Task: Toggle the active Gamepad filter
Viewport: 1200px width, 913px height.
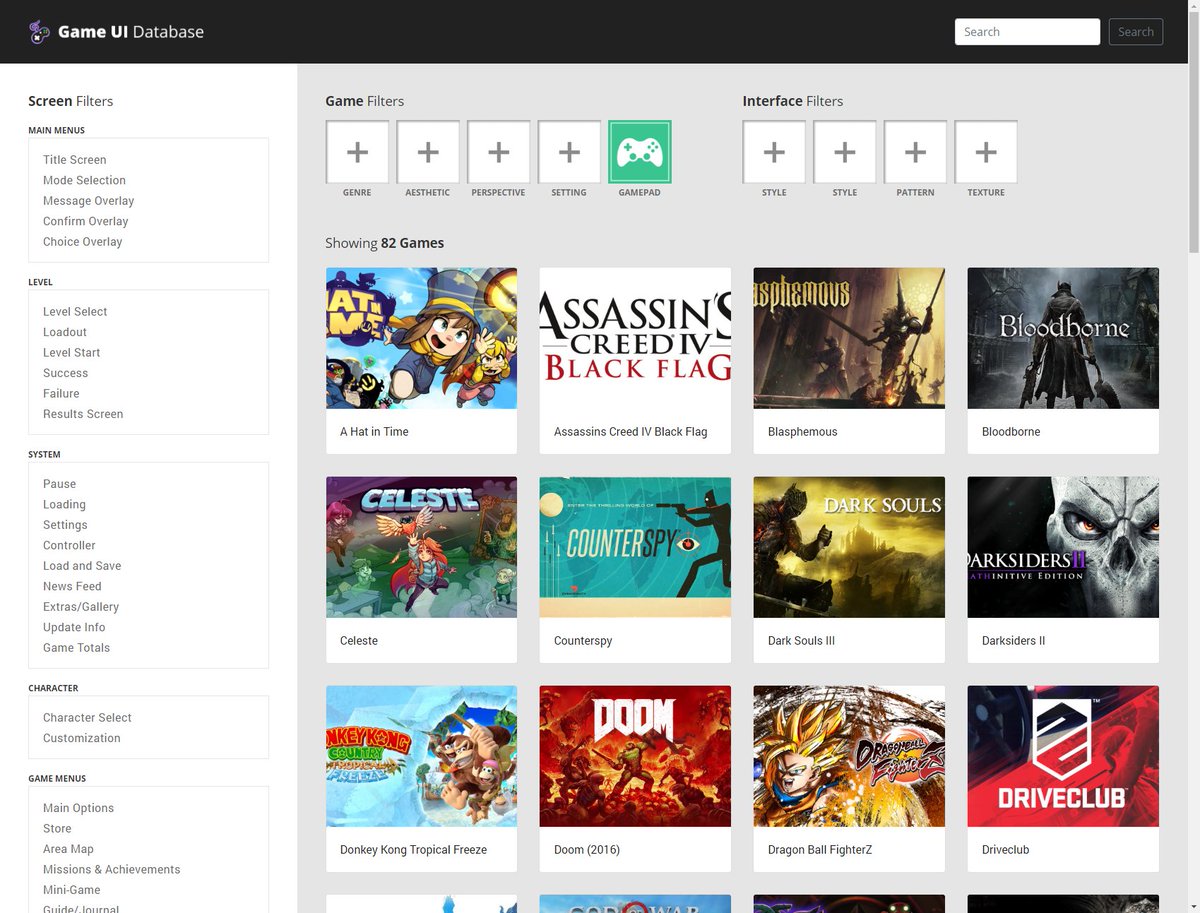Action: [x=640, y=152]
